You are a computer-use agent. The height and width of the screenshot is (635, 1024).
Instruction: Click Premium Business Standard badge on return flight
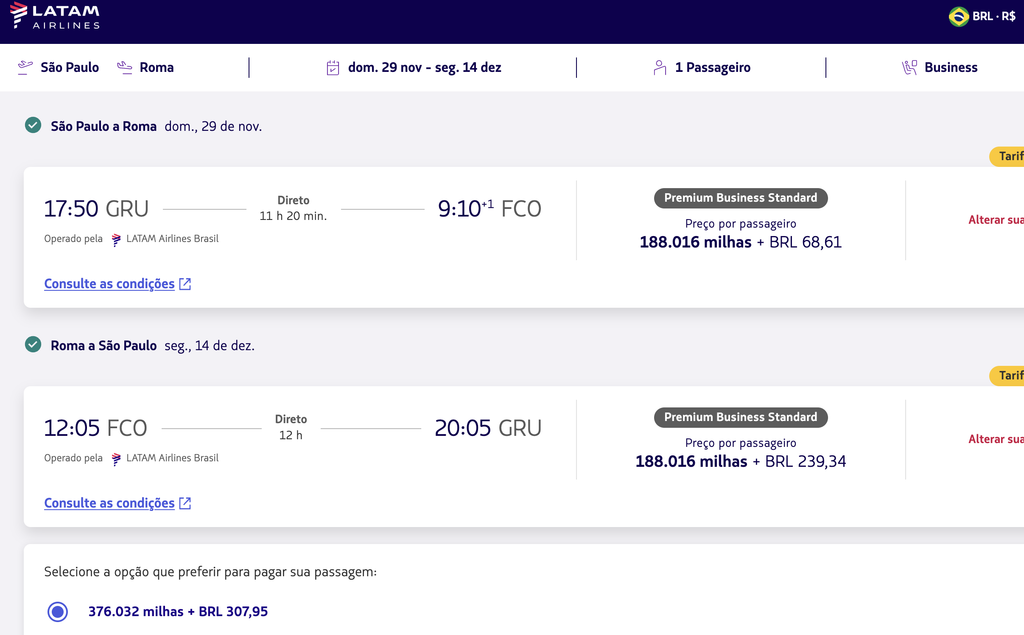741,417
